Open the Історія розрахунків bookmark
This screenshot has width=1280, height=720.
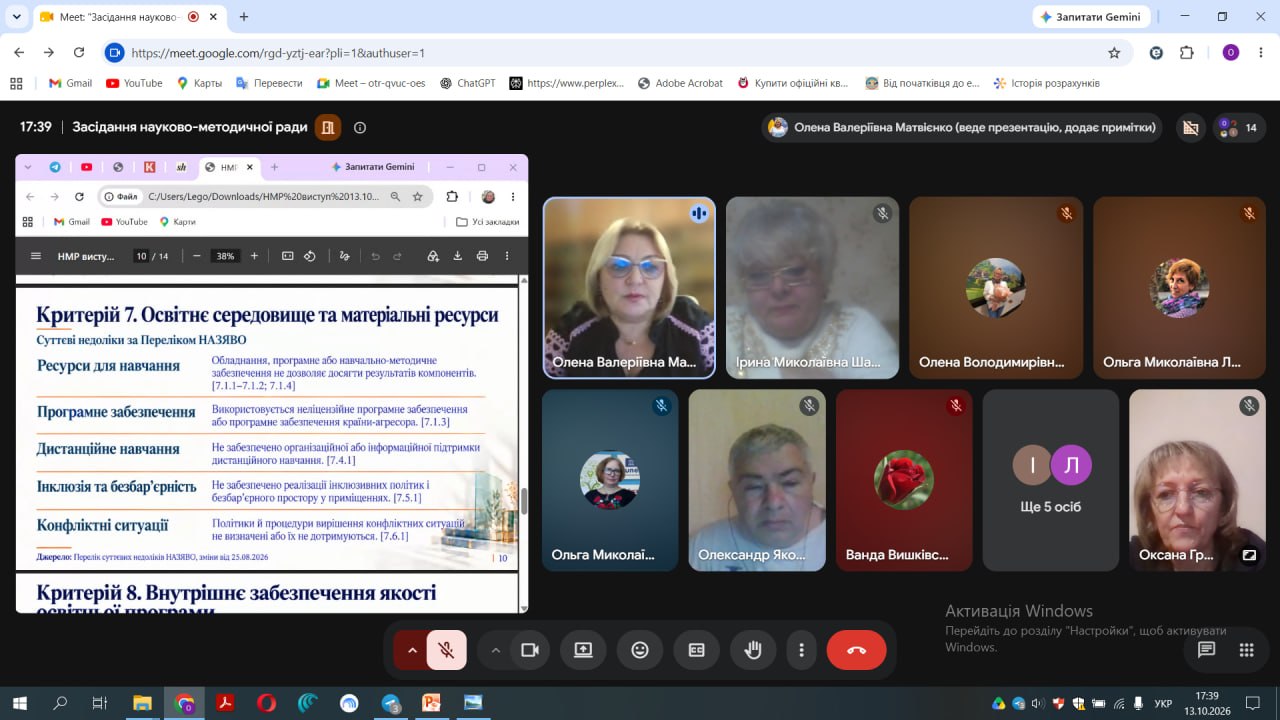click(x=1046, y=83)
